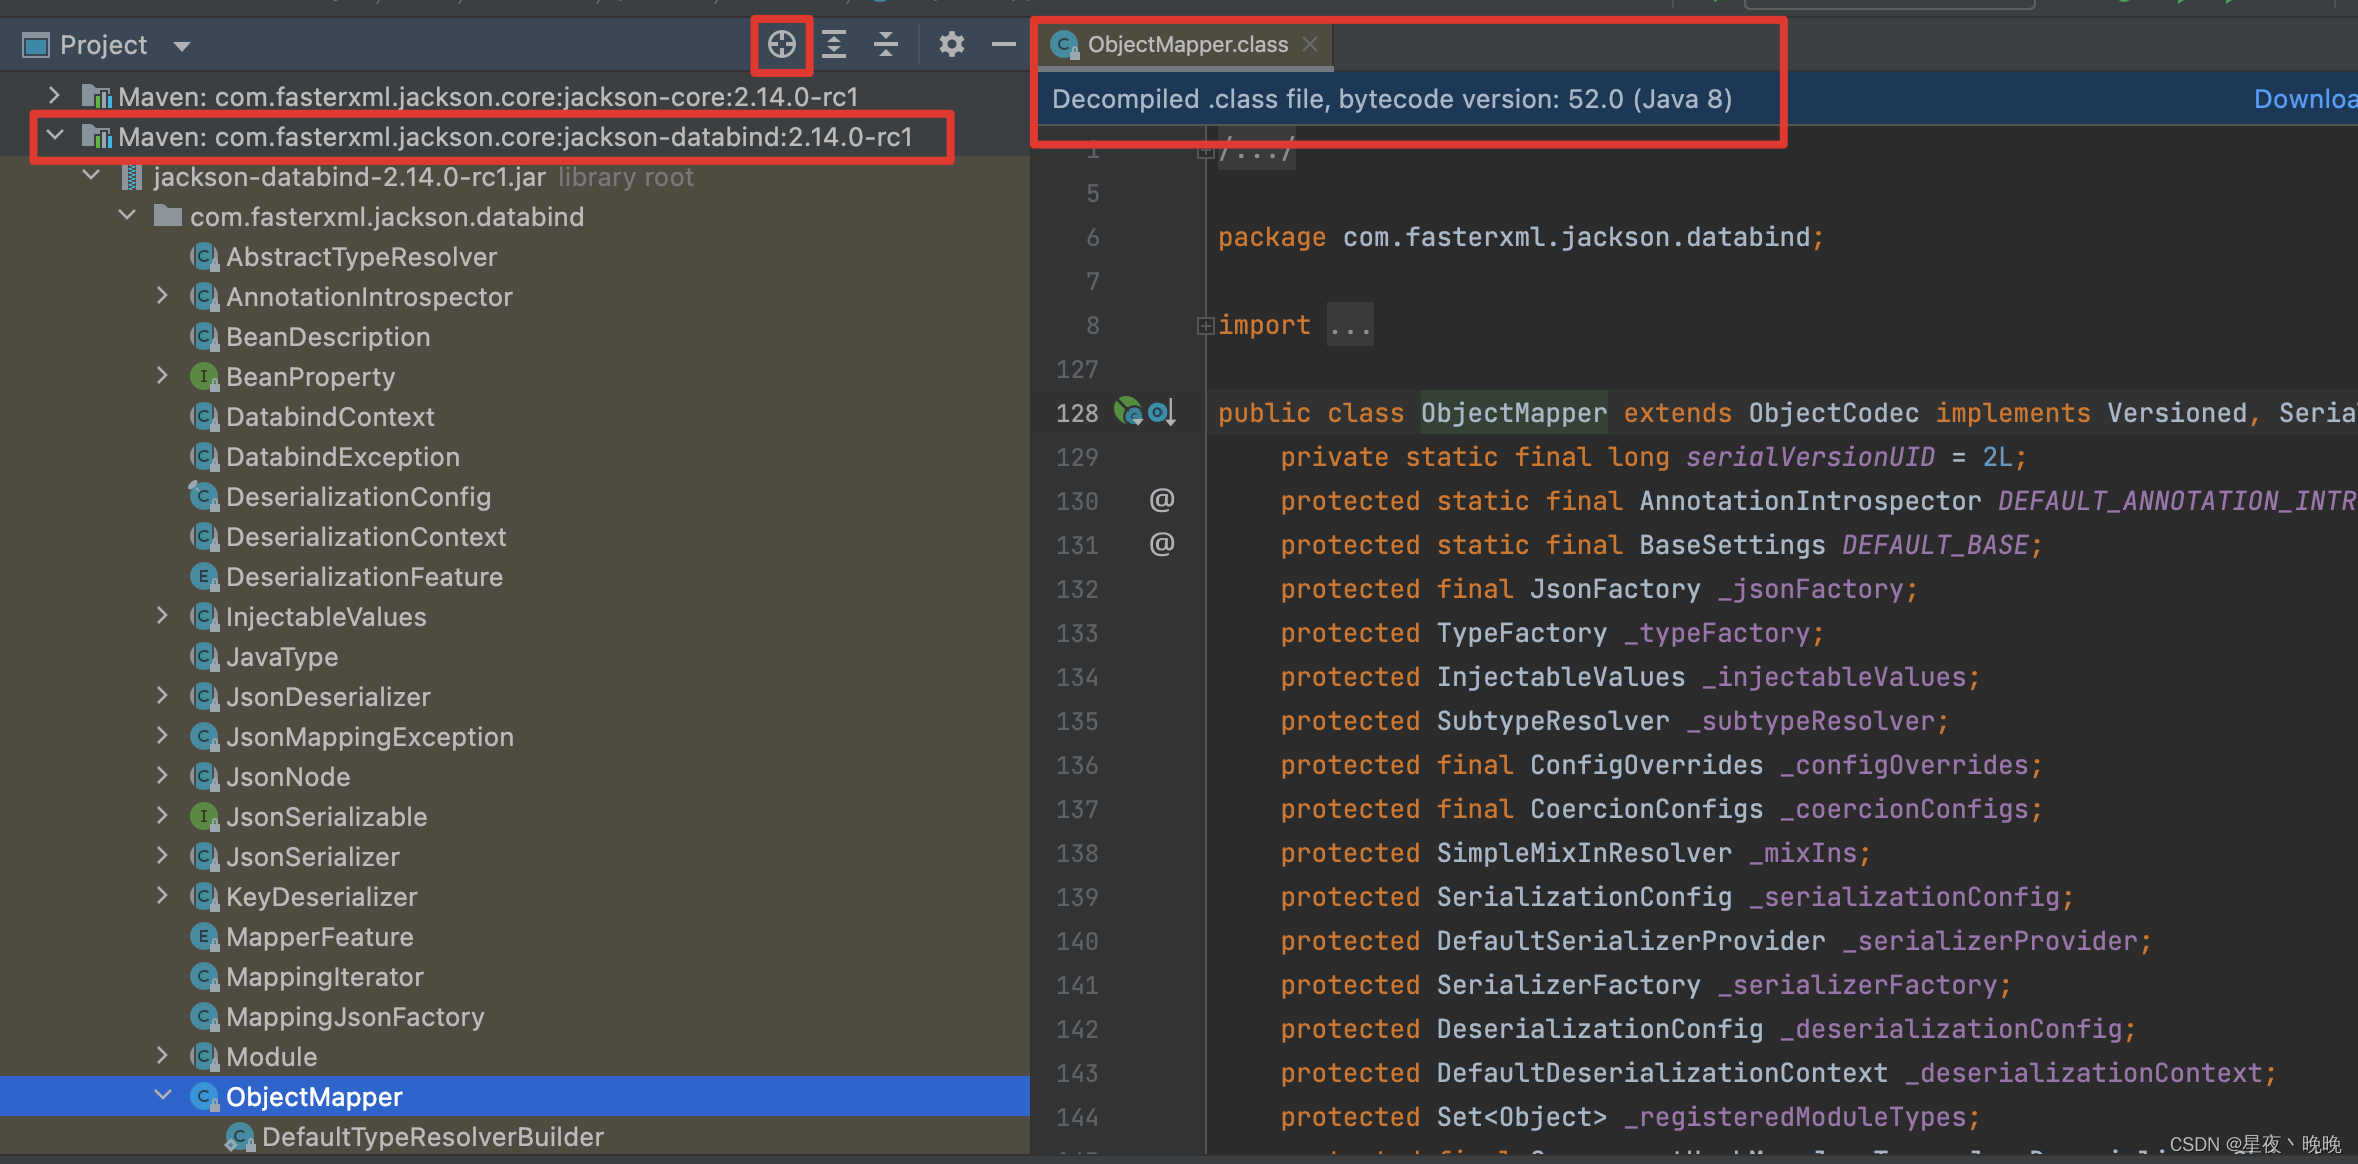
Task: Expand the InjectableValues class node
Action: 163,616
